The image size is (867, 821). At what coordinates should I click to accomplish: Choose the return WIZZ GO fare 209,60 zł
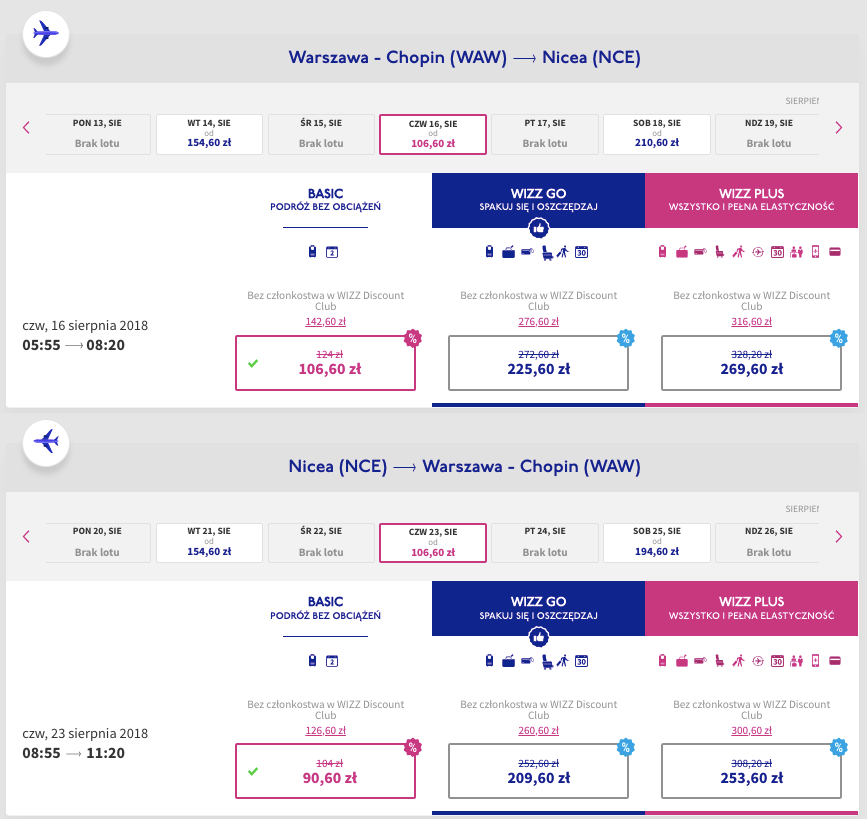538,771
